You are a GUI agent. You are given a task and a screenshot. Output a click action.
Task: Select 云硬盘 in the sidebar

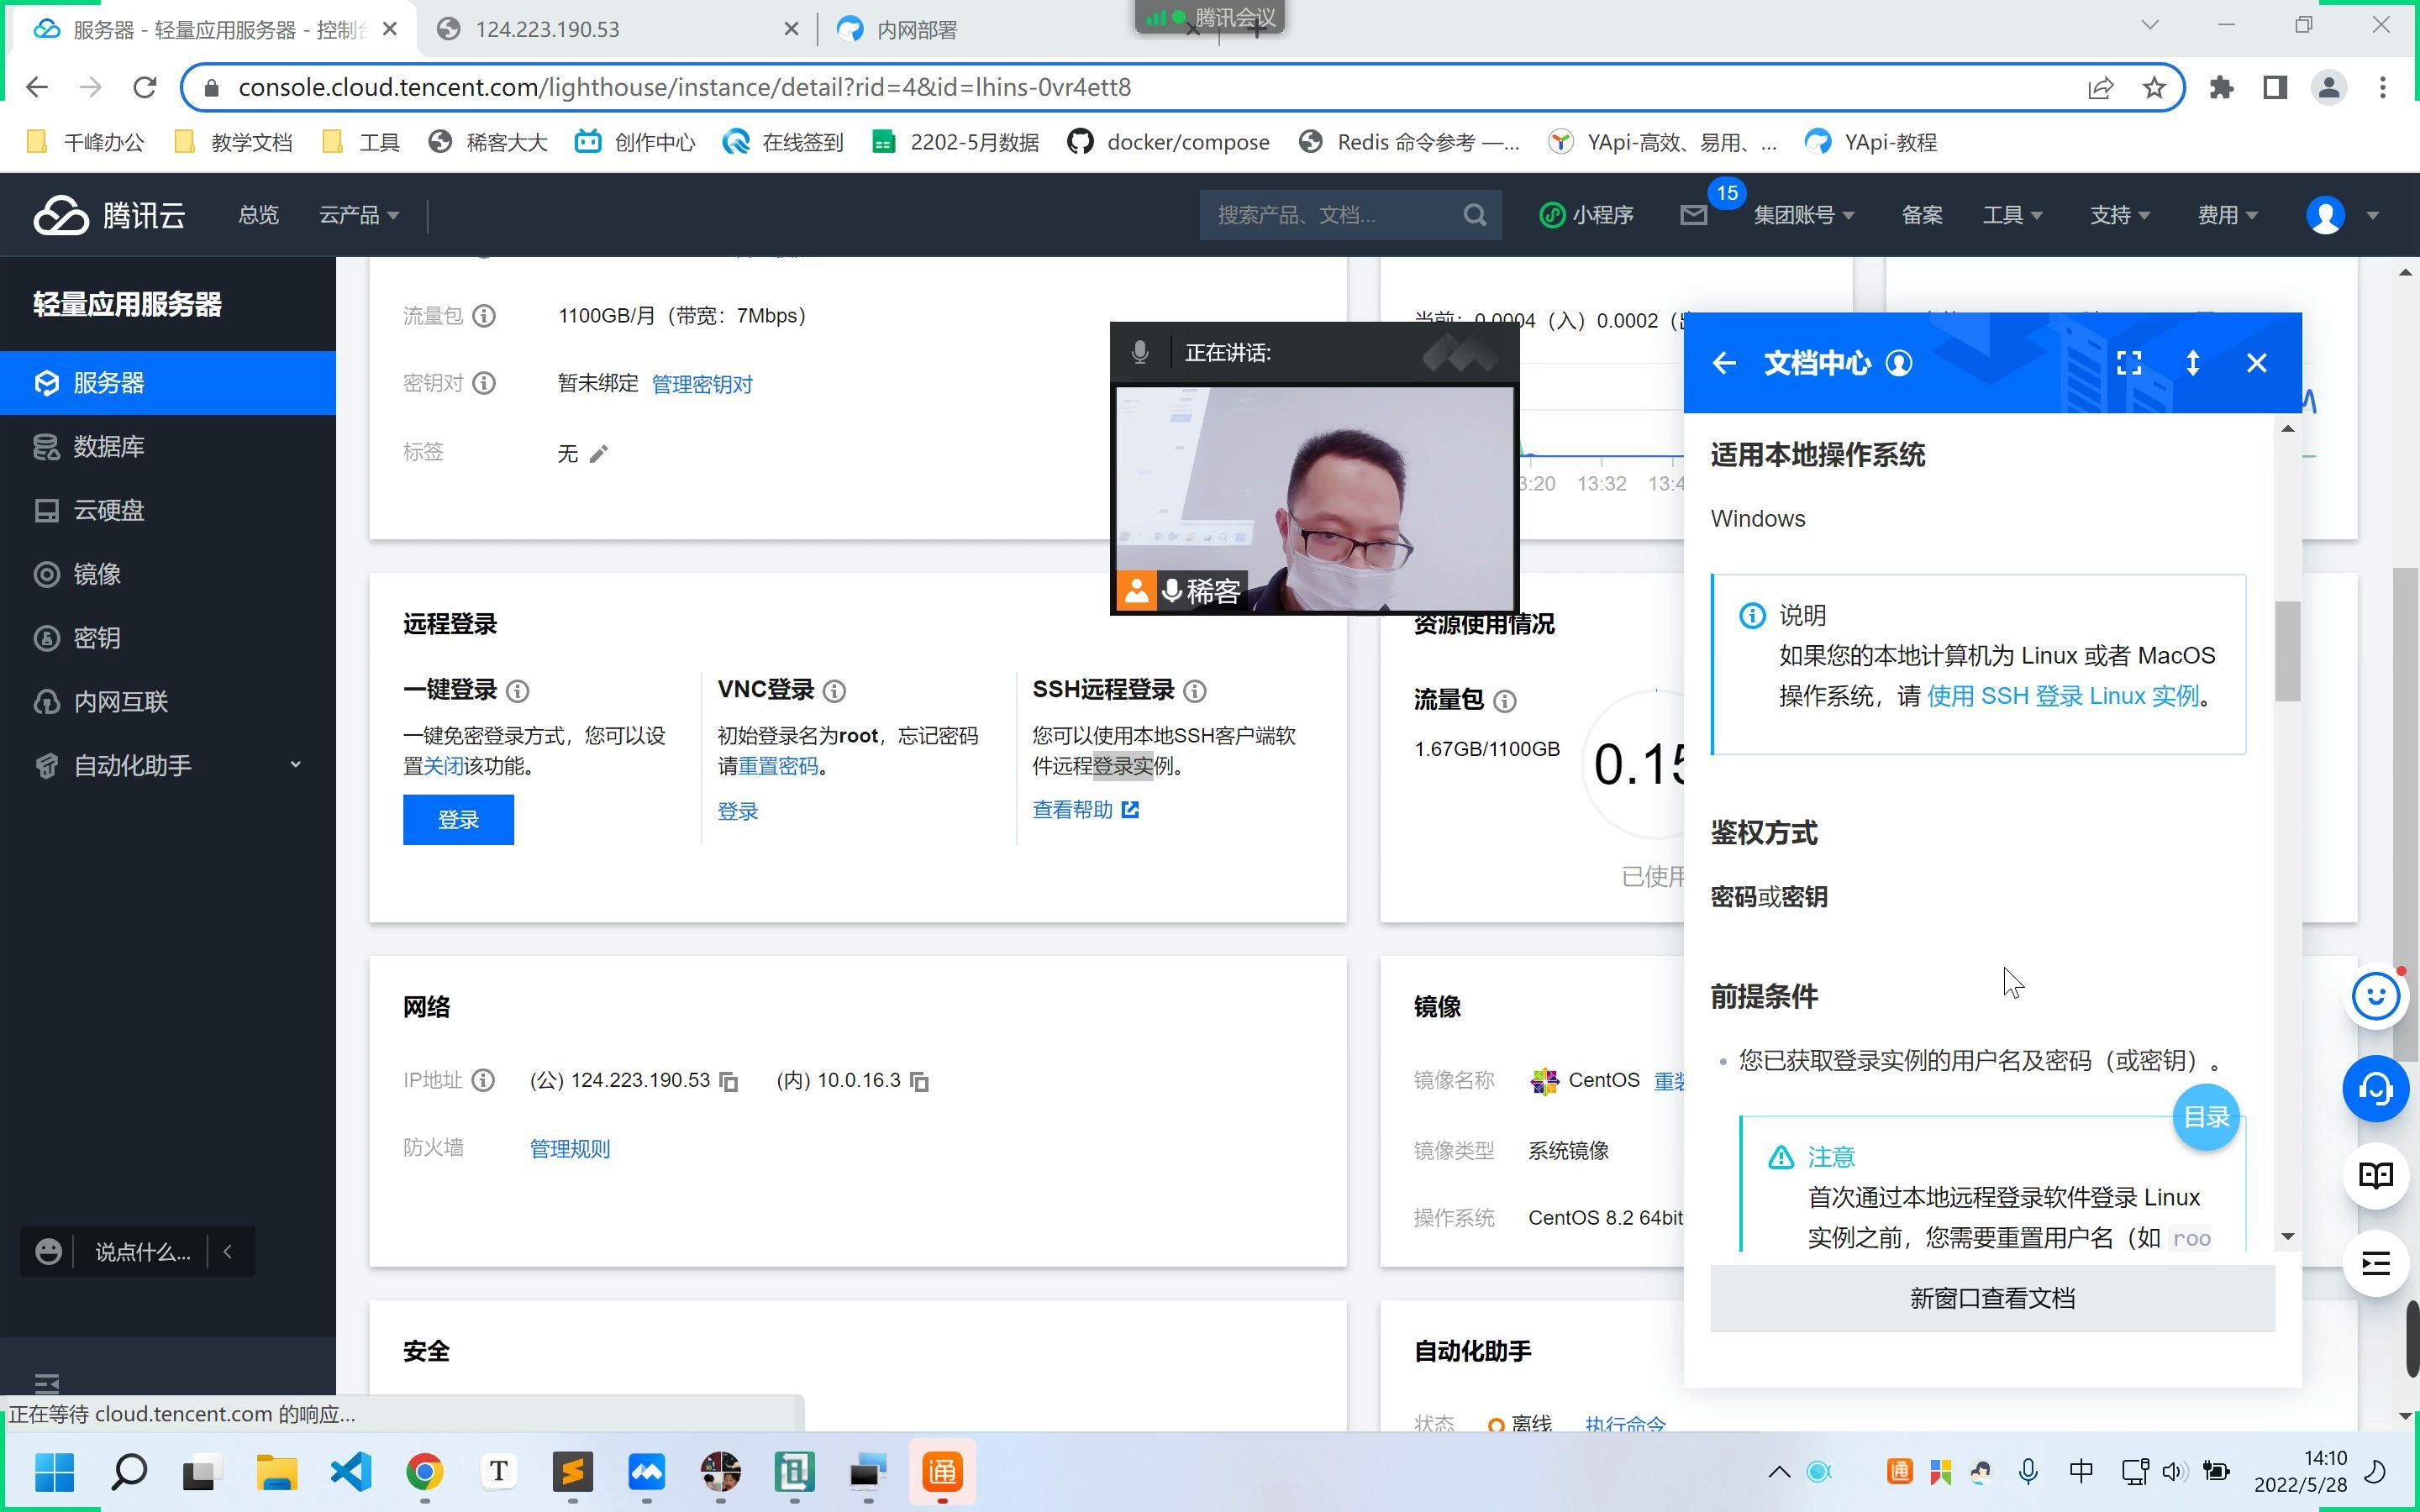168,511
